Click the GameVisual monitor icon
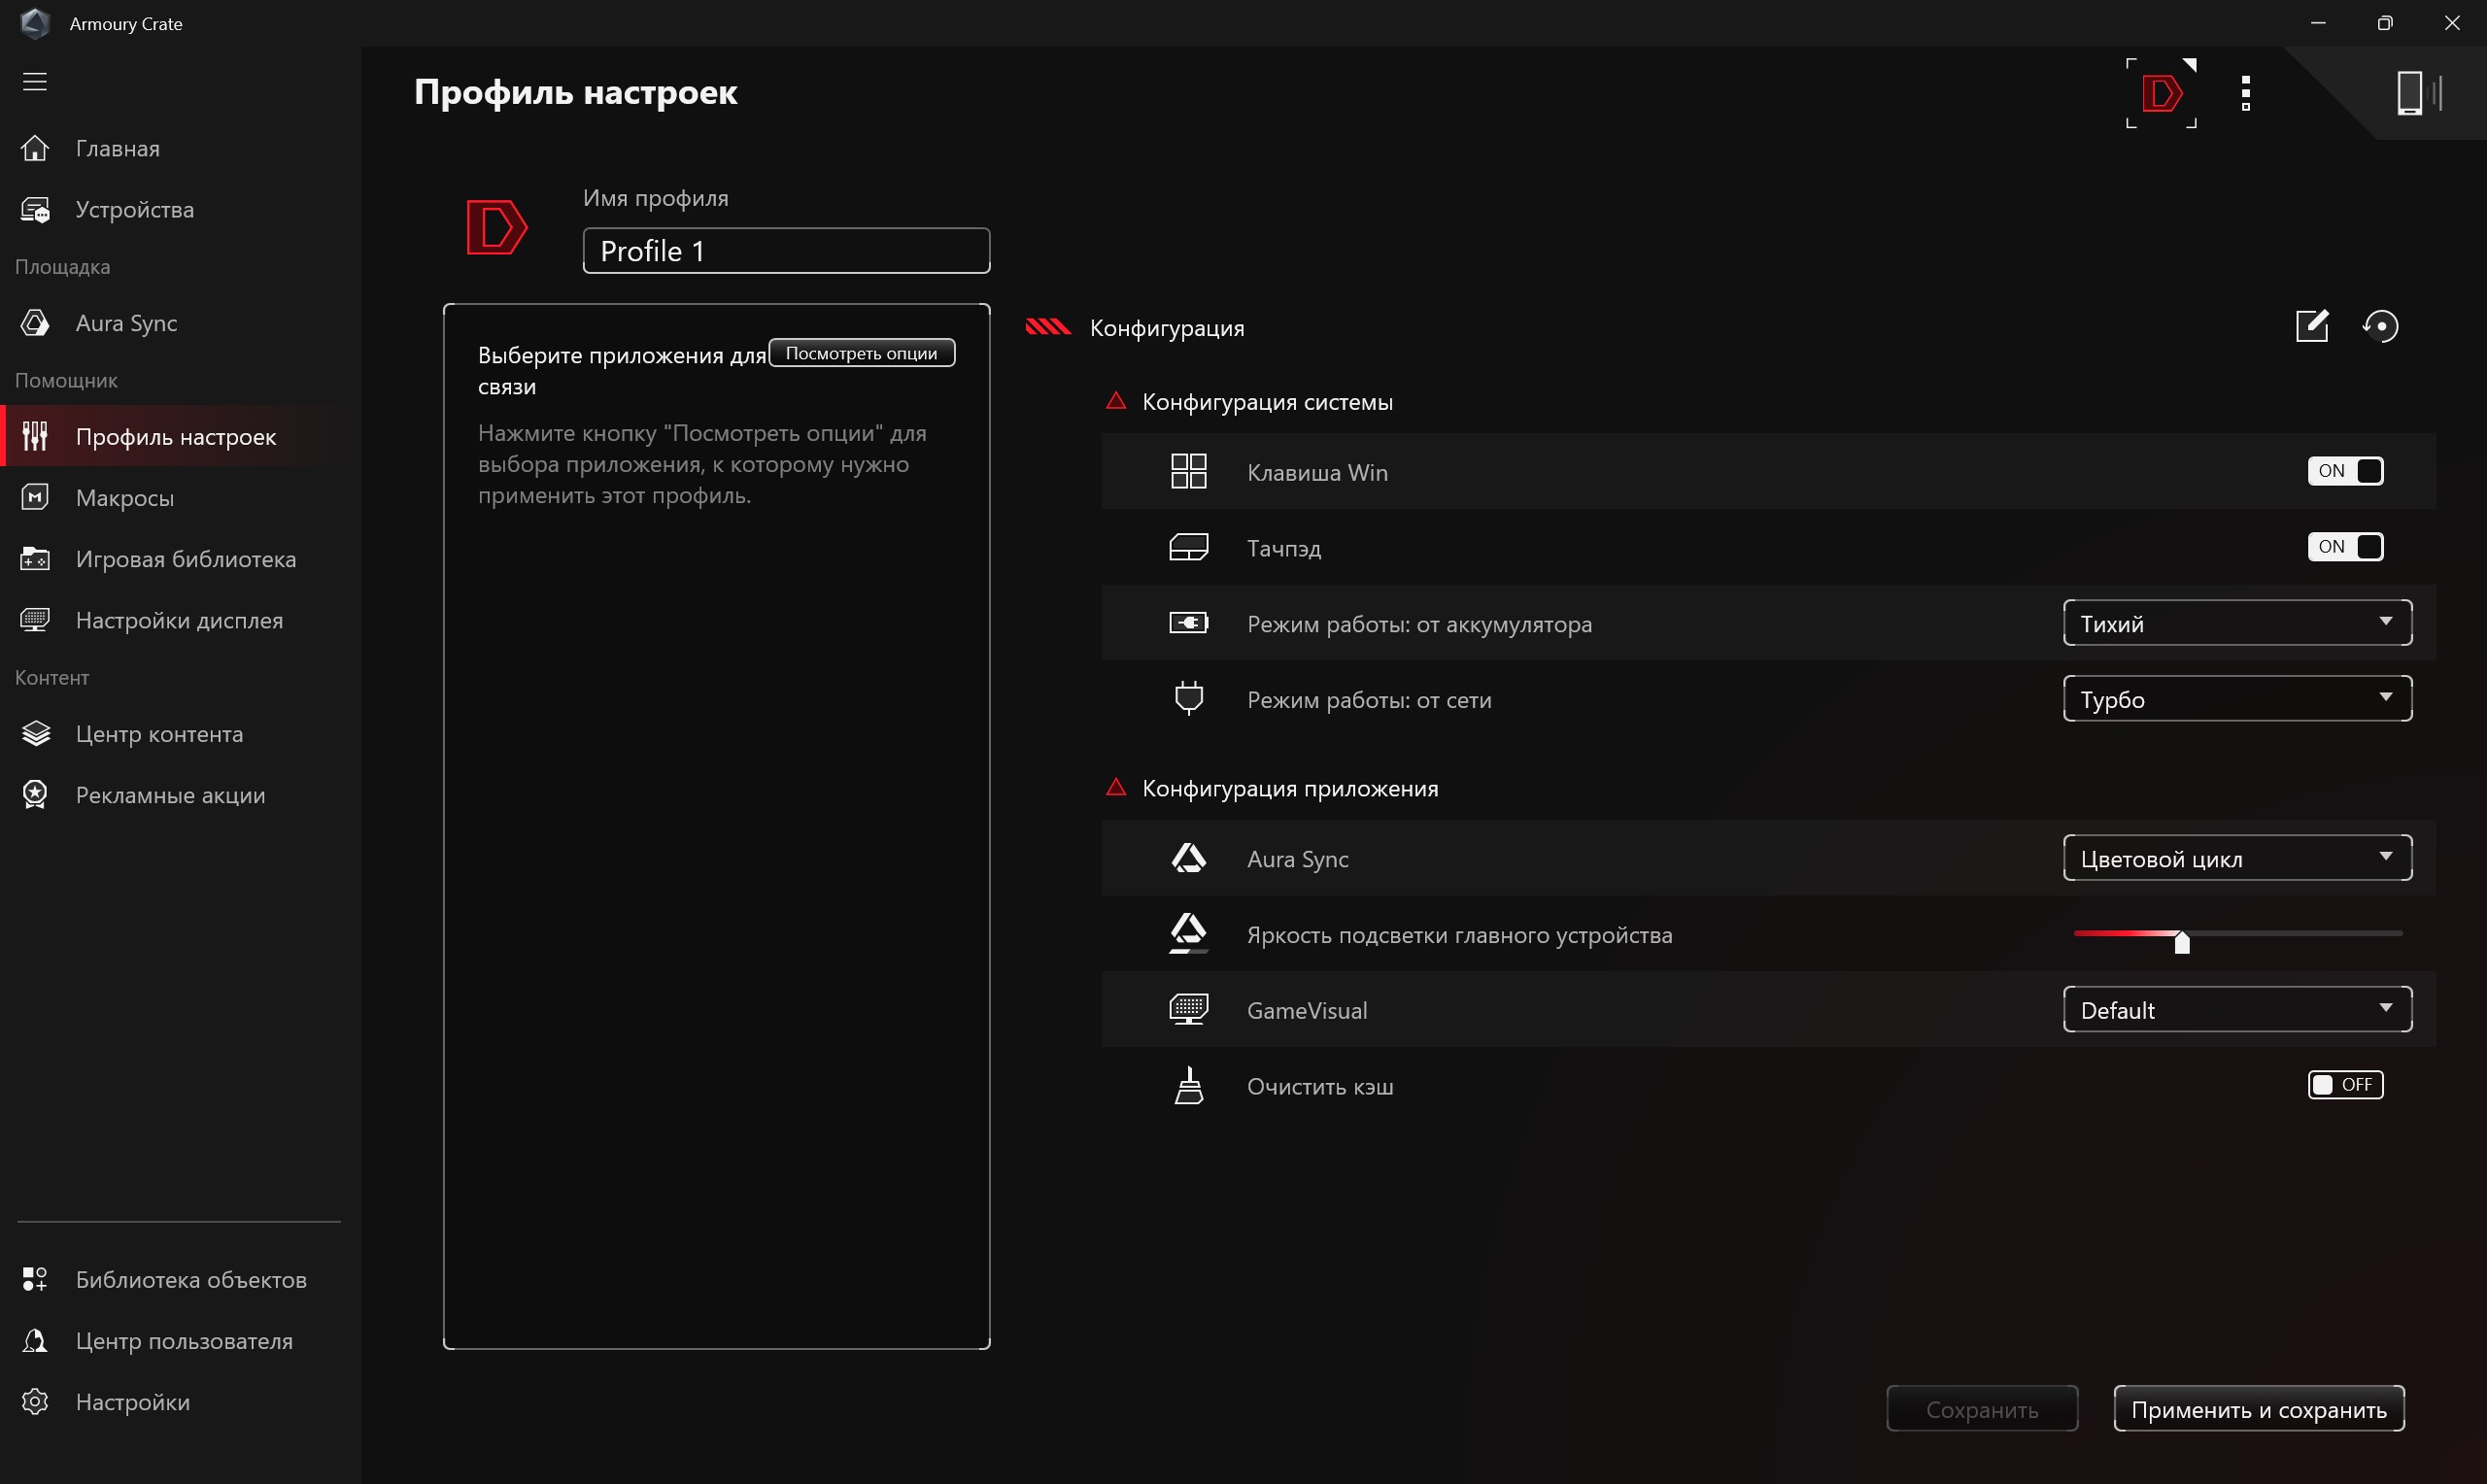The image size is (2487, 1484). point(1189,1009)
